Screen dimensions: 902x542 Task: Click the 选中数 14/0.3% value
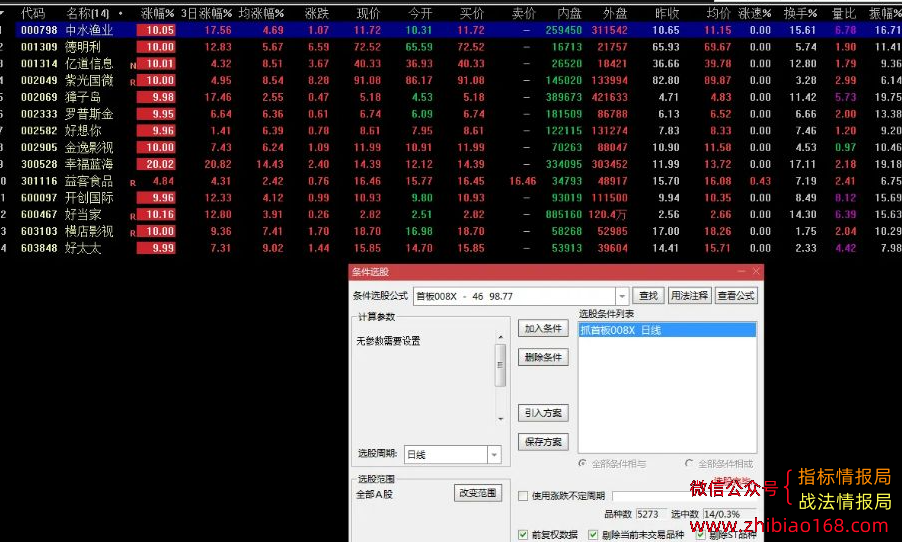[x=729, y=514]
